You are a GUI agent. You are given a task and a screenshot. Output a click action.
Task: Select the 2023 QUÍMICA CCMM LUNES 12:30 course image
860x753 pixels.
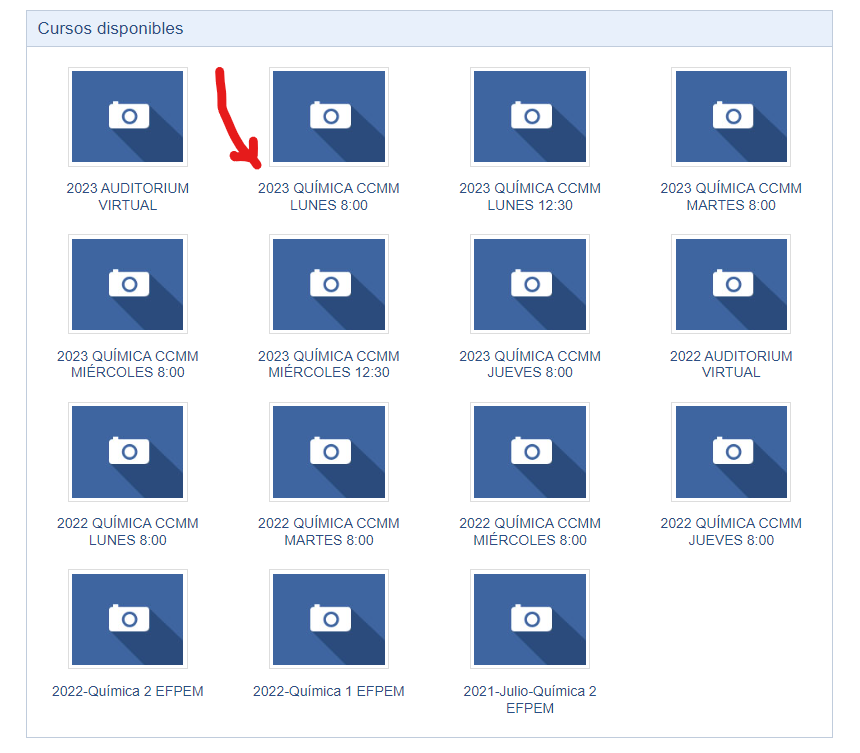click(x=530, y=117)
